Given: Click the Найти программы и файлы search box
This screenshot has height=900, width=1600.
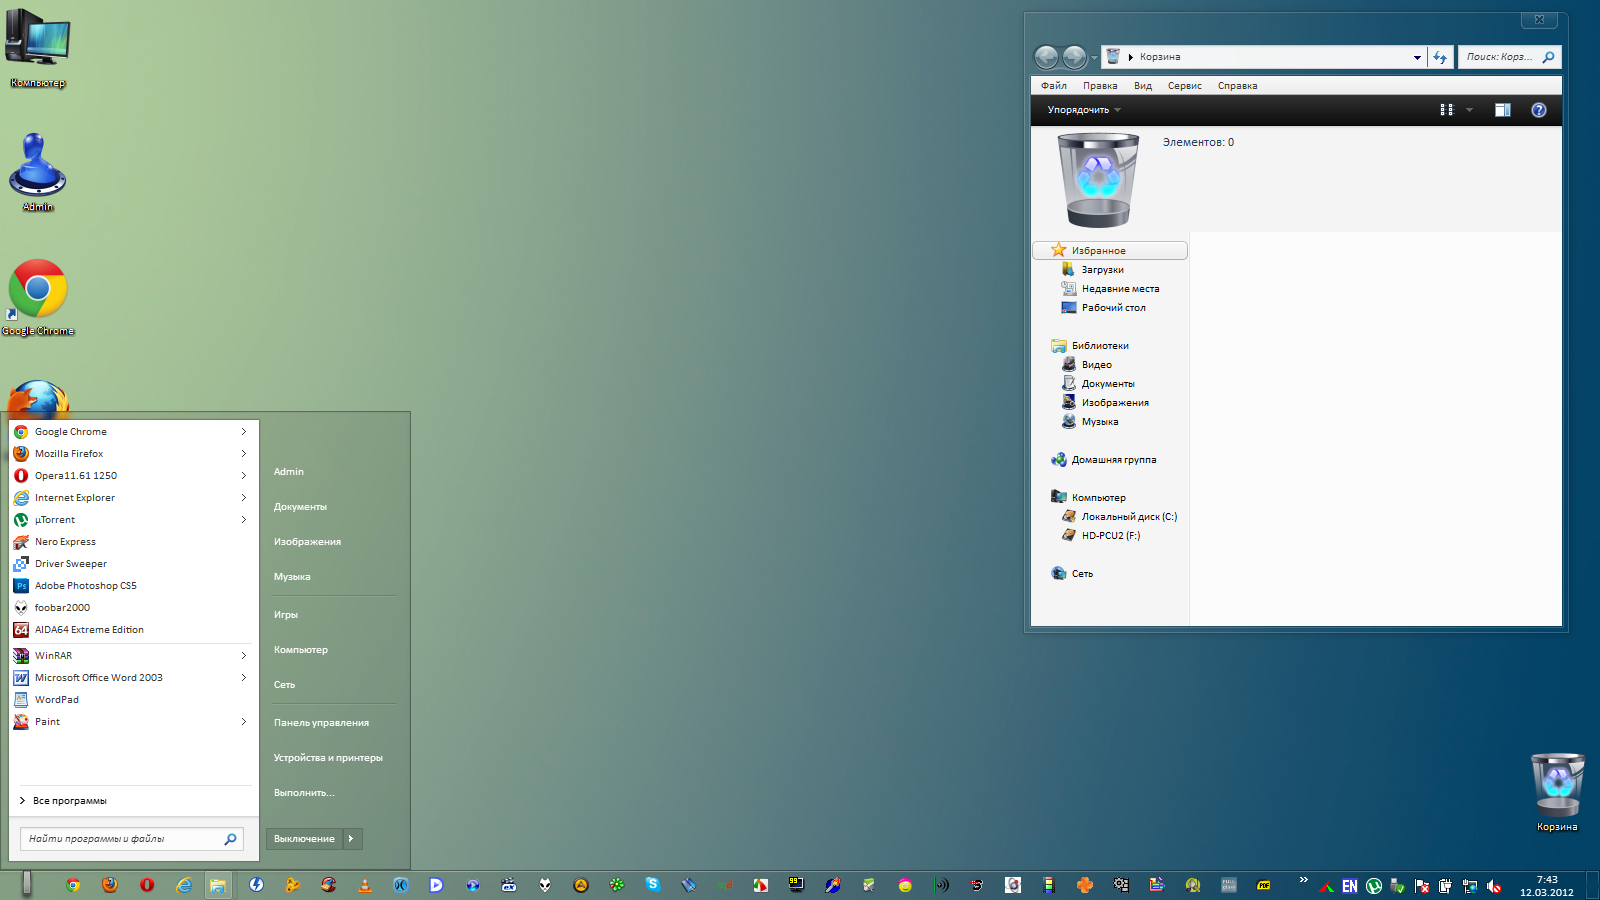Looking at the screenshot, I should (122, 839).
